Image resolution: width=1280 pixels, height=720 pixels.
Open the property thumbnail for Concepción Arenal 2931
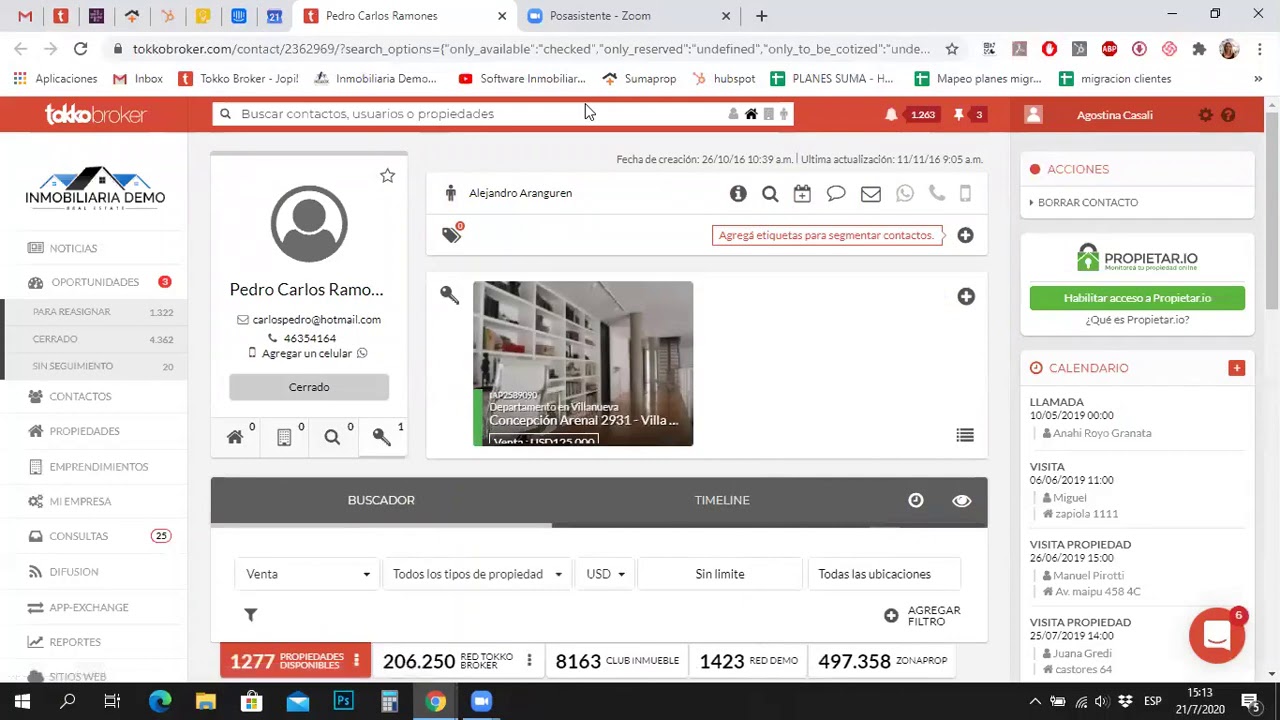point(583,363)
